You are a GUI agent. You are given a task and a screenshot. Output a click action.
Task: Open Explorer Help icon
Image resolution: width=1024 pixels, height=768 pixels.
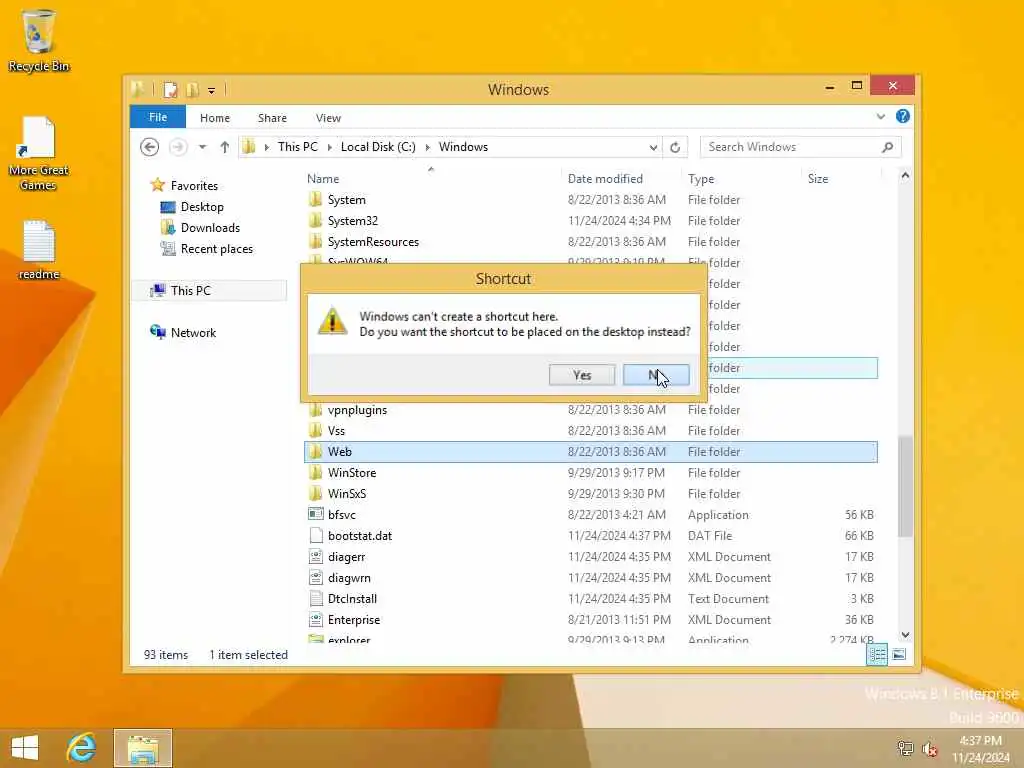point(903,116)
